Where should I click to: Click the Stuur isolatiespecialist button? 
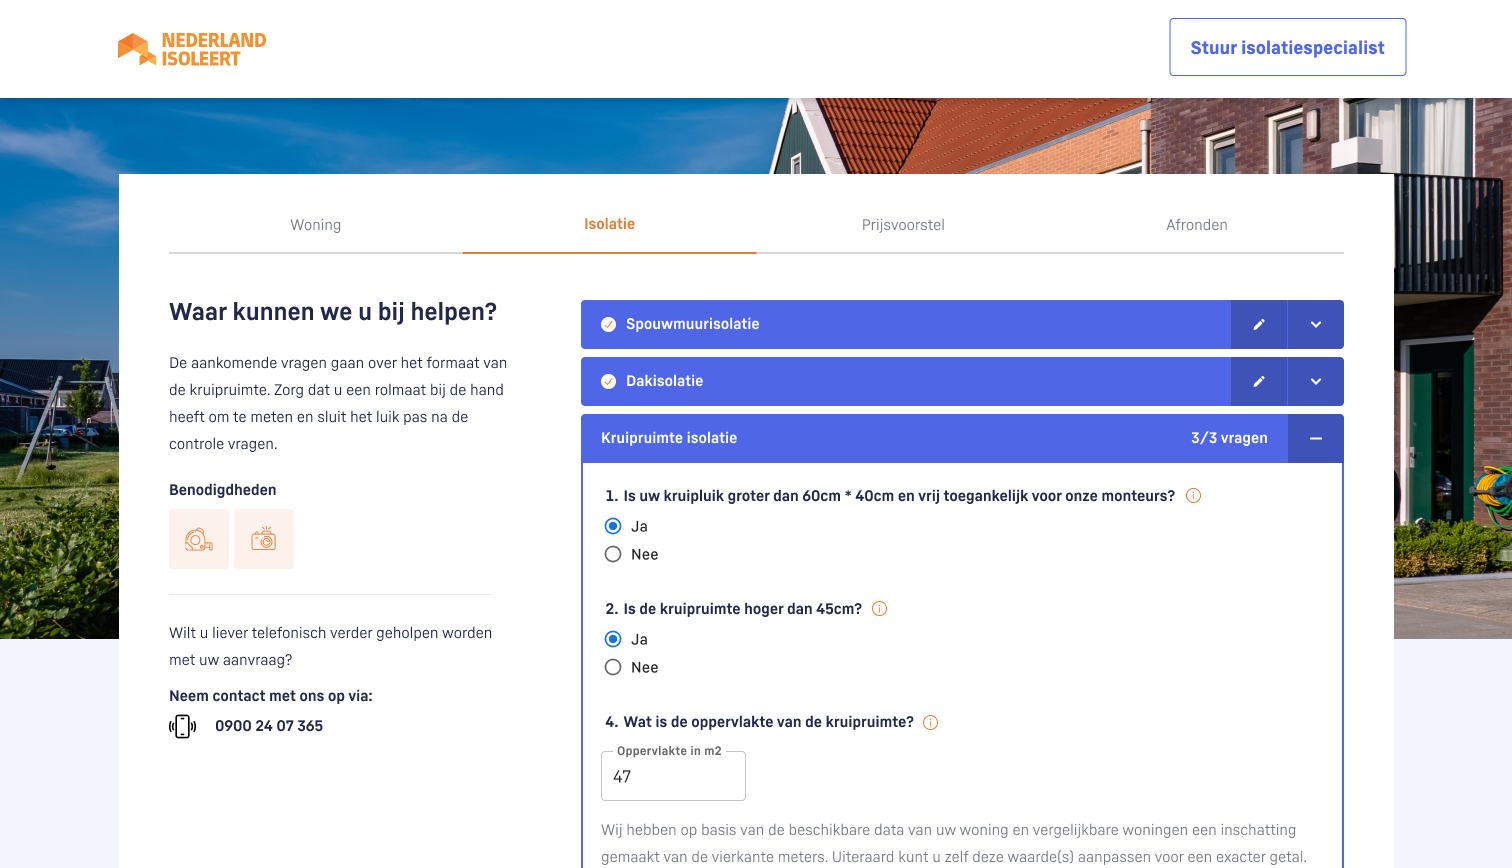coord(1287,47)
